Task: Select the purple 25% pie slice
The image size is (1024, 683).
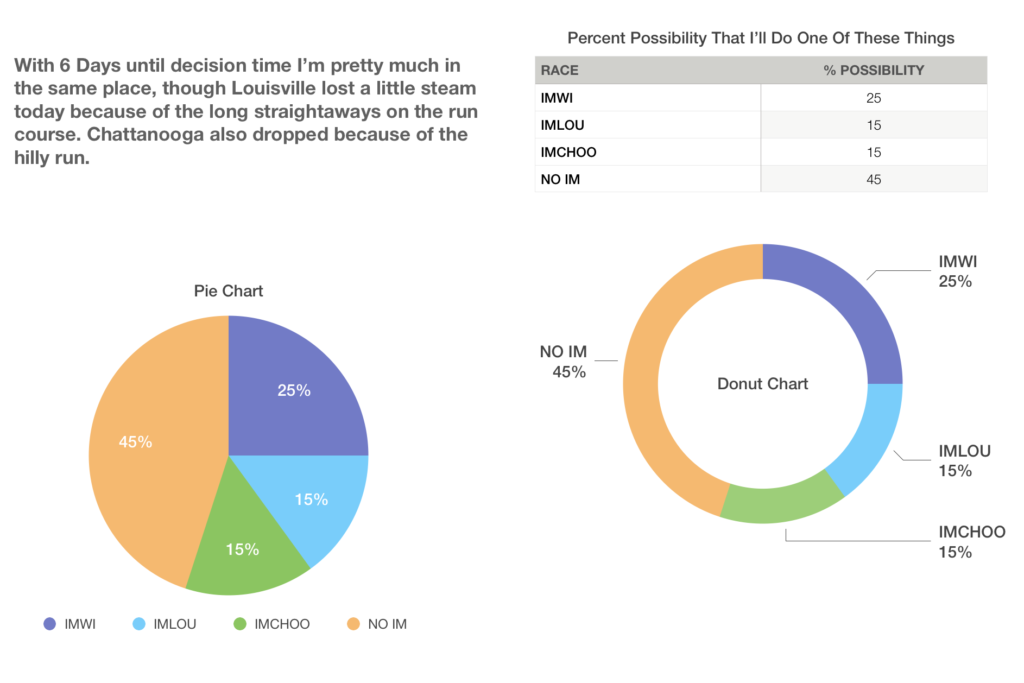Action: click(295, 390)
